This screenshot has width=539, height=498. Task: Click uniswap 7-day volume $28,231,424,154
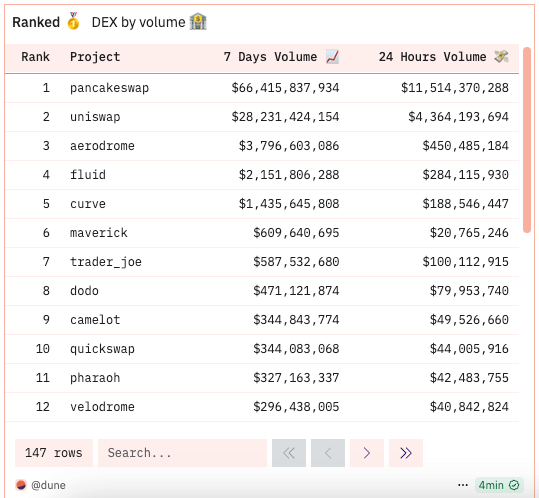point(285,117)
